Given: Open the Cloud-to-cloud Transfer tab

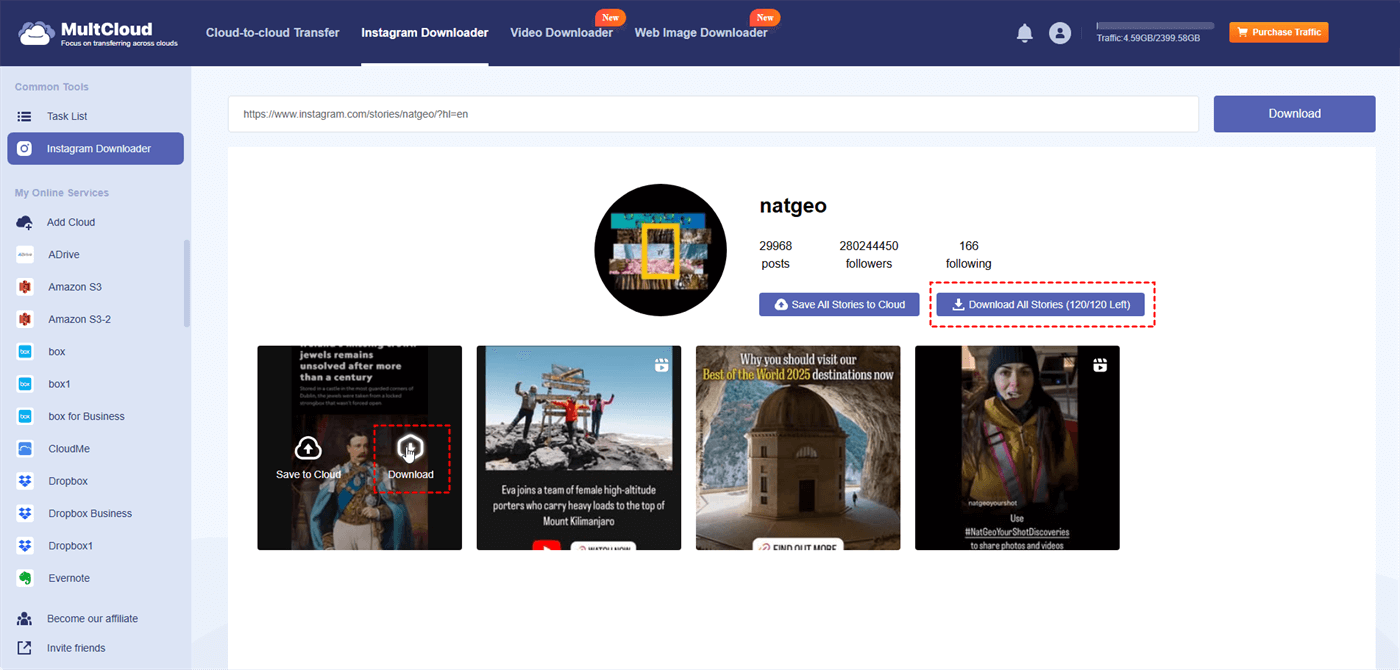Looking at the screenshot, I should coord(272,33).
